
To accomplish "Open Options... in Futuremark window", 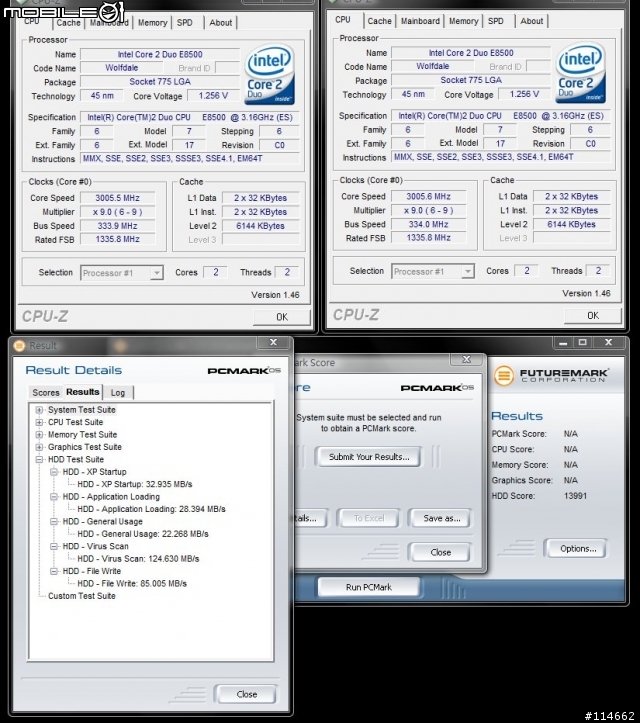I will [x=578, y=549].
